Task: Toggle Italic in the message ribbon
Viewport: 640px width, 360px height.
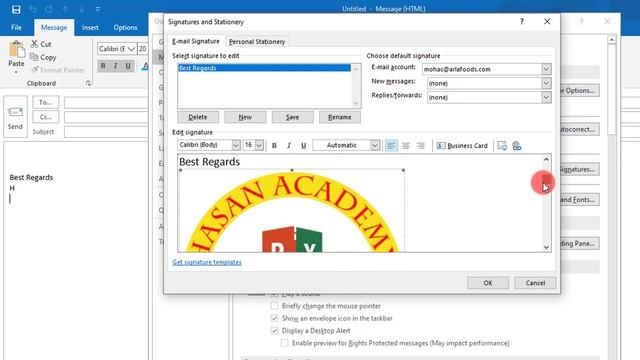Action: pyautogui.click(x=116, y=66)
